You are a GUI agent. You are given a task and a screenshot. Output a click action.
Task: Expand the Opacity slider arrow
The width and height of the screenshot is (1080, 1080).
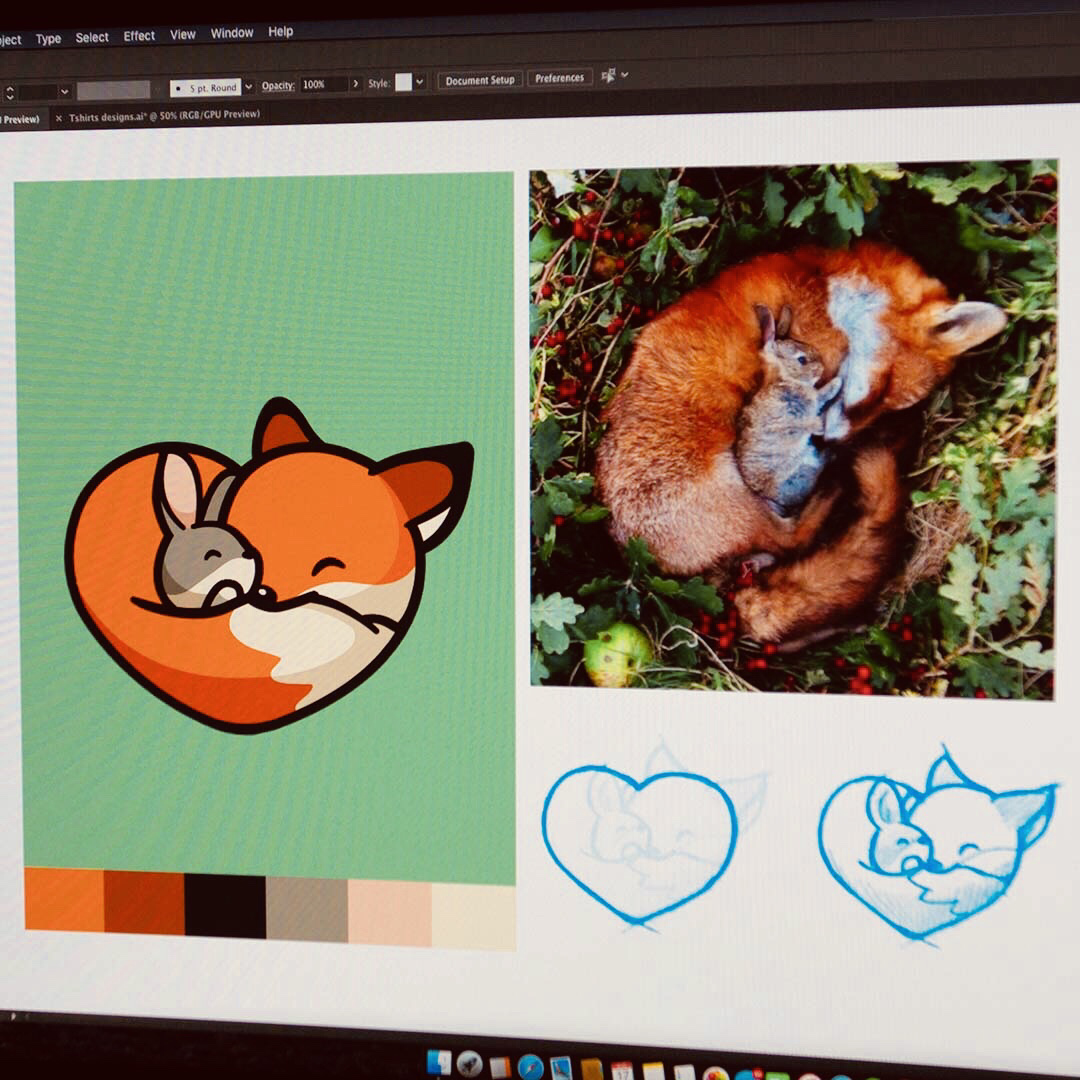click(x=355, y=84)
